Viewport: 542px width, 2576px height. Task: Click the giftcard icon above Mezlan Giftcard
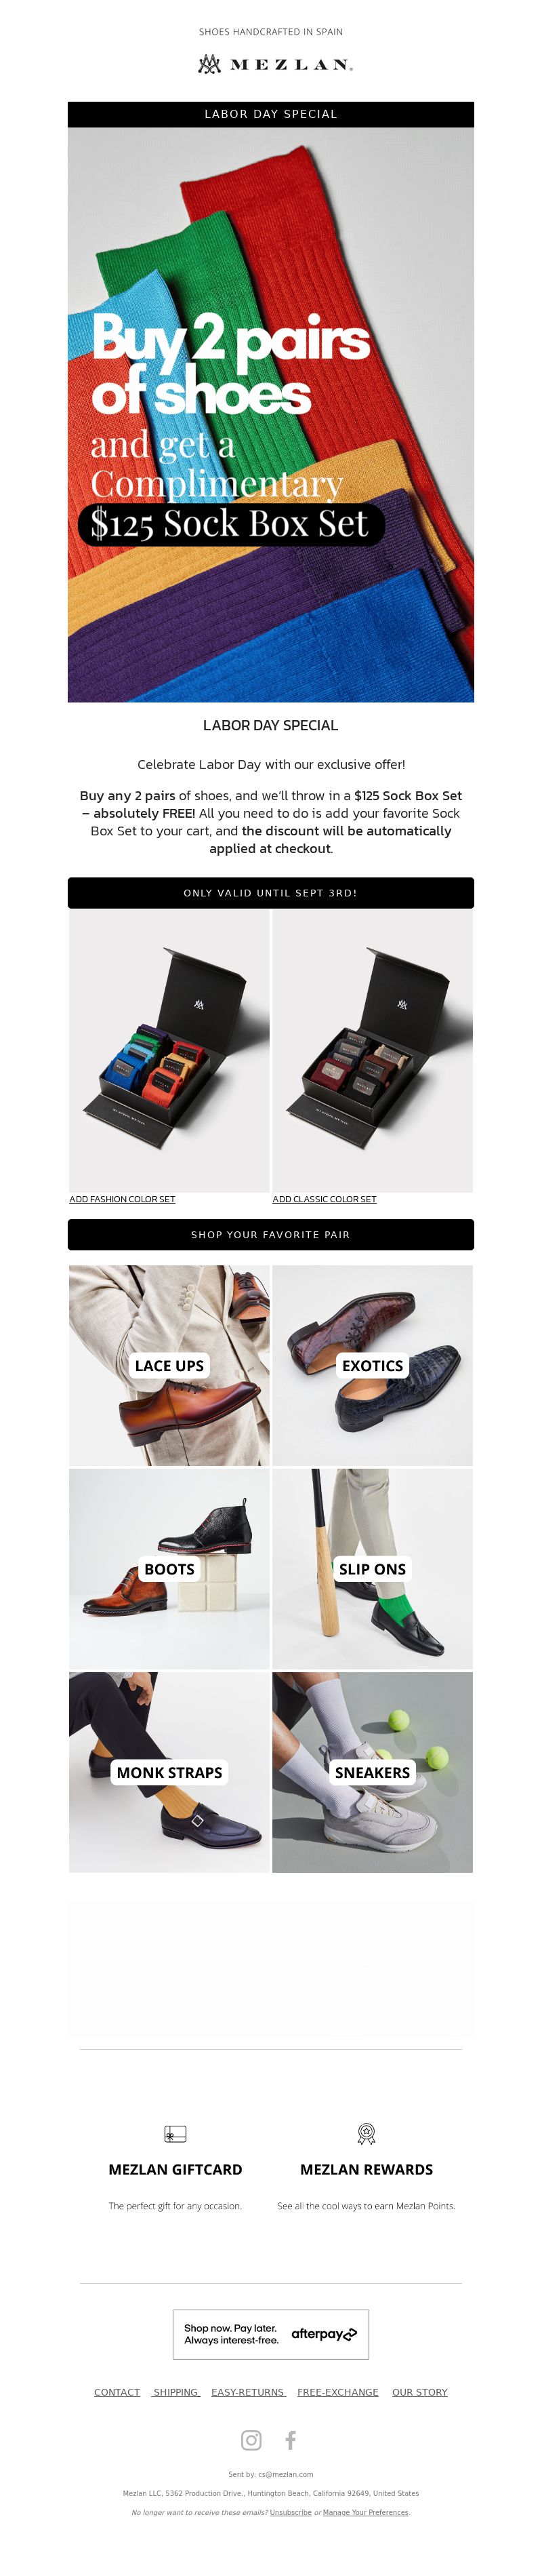tap(175, 2133)
